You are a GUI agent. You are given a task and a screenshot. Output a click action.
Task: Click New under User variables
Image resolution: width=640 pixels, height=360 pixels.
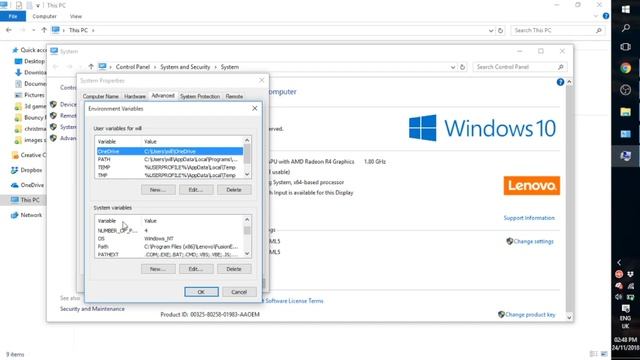(158, 190)
